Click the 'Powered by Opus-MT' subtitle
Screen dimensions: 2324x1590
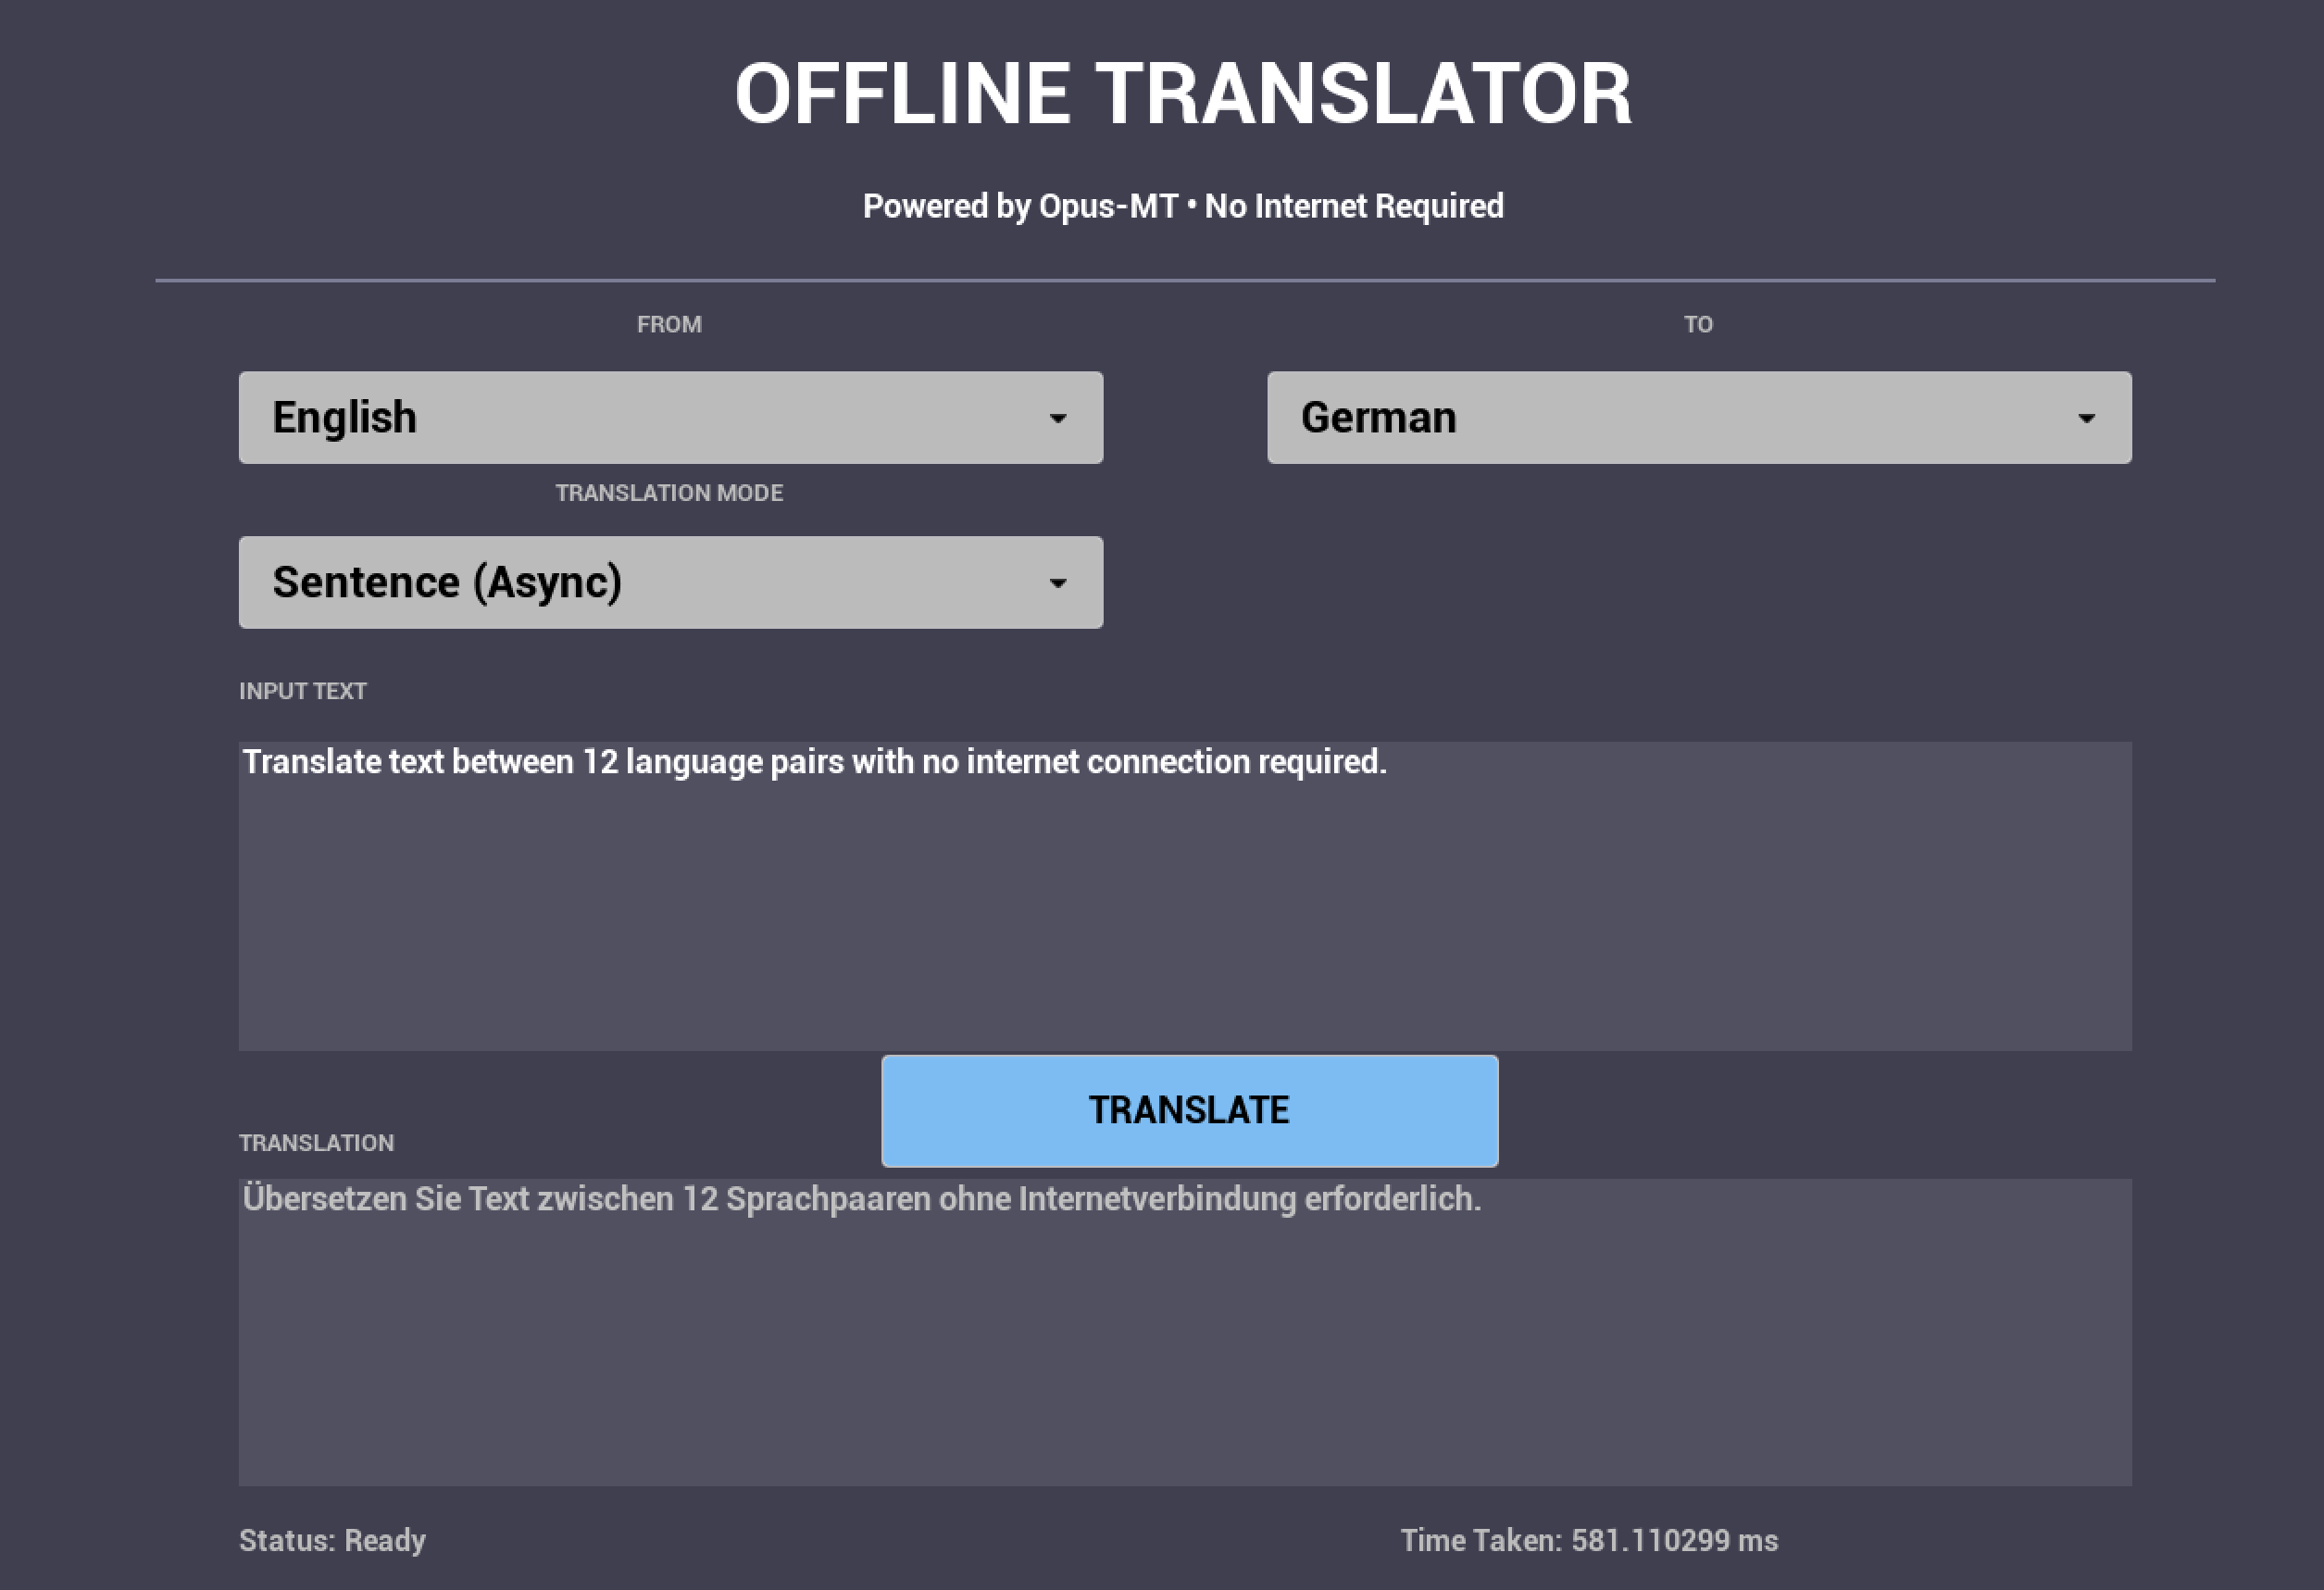(1183, 206)
